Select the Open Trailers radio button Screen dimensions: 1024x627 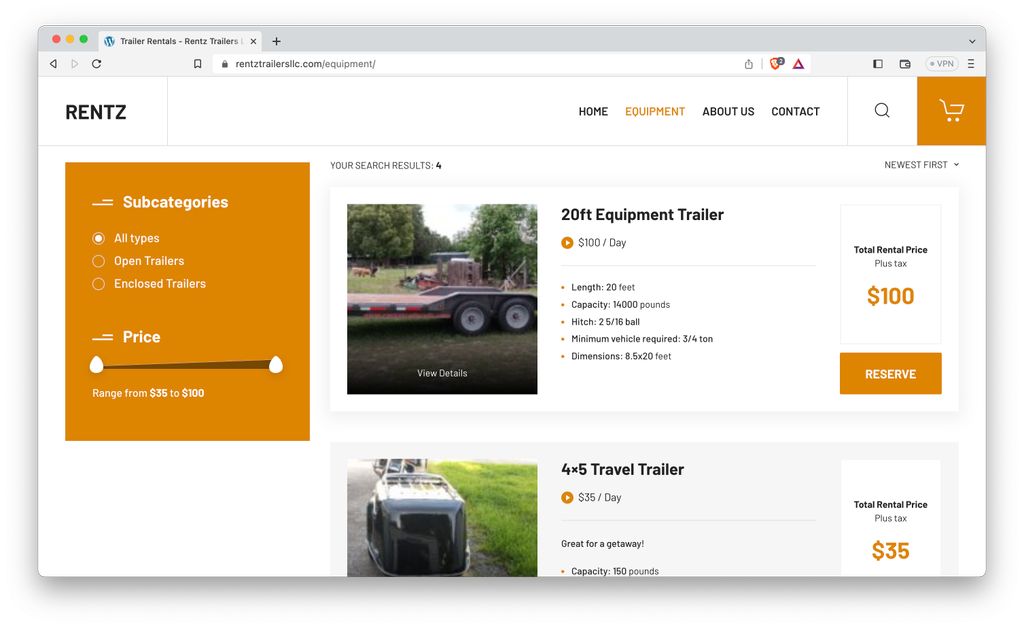pyautogui.click(x=98, y=261)
